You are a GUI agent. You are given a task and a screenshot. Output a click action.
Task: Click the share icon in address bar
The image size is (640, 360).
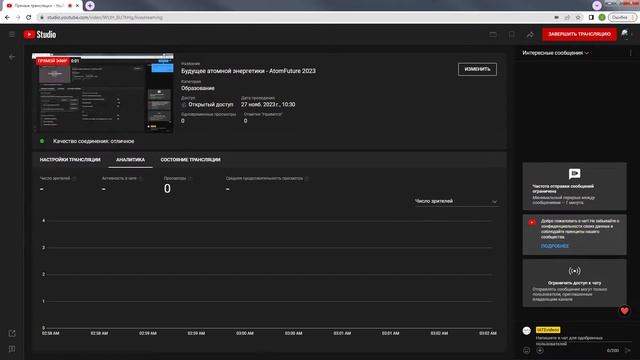tap(567, 18)
